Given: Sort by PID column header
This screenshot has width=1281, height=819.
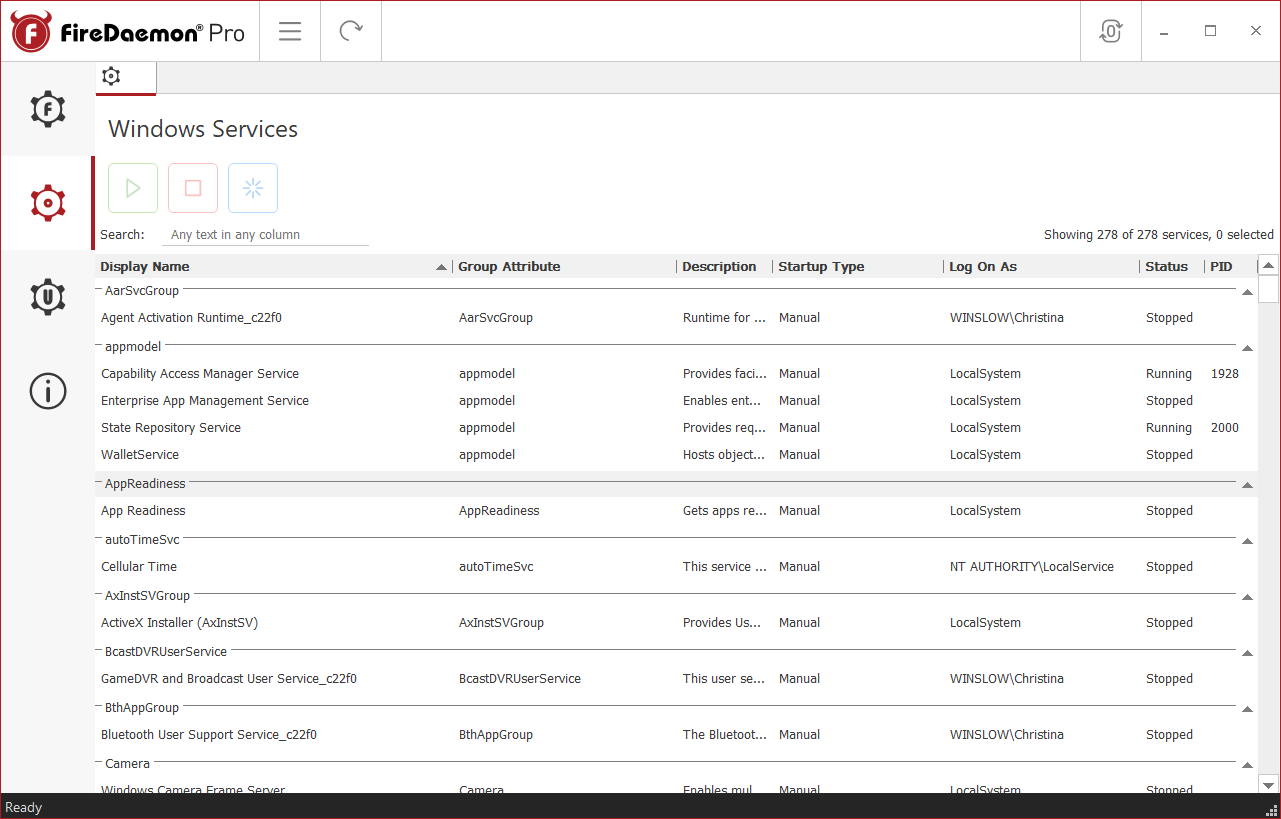Looking at the screenshot, I should [x=1229, y=267].
